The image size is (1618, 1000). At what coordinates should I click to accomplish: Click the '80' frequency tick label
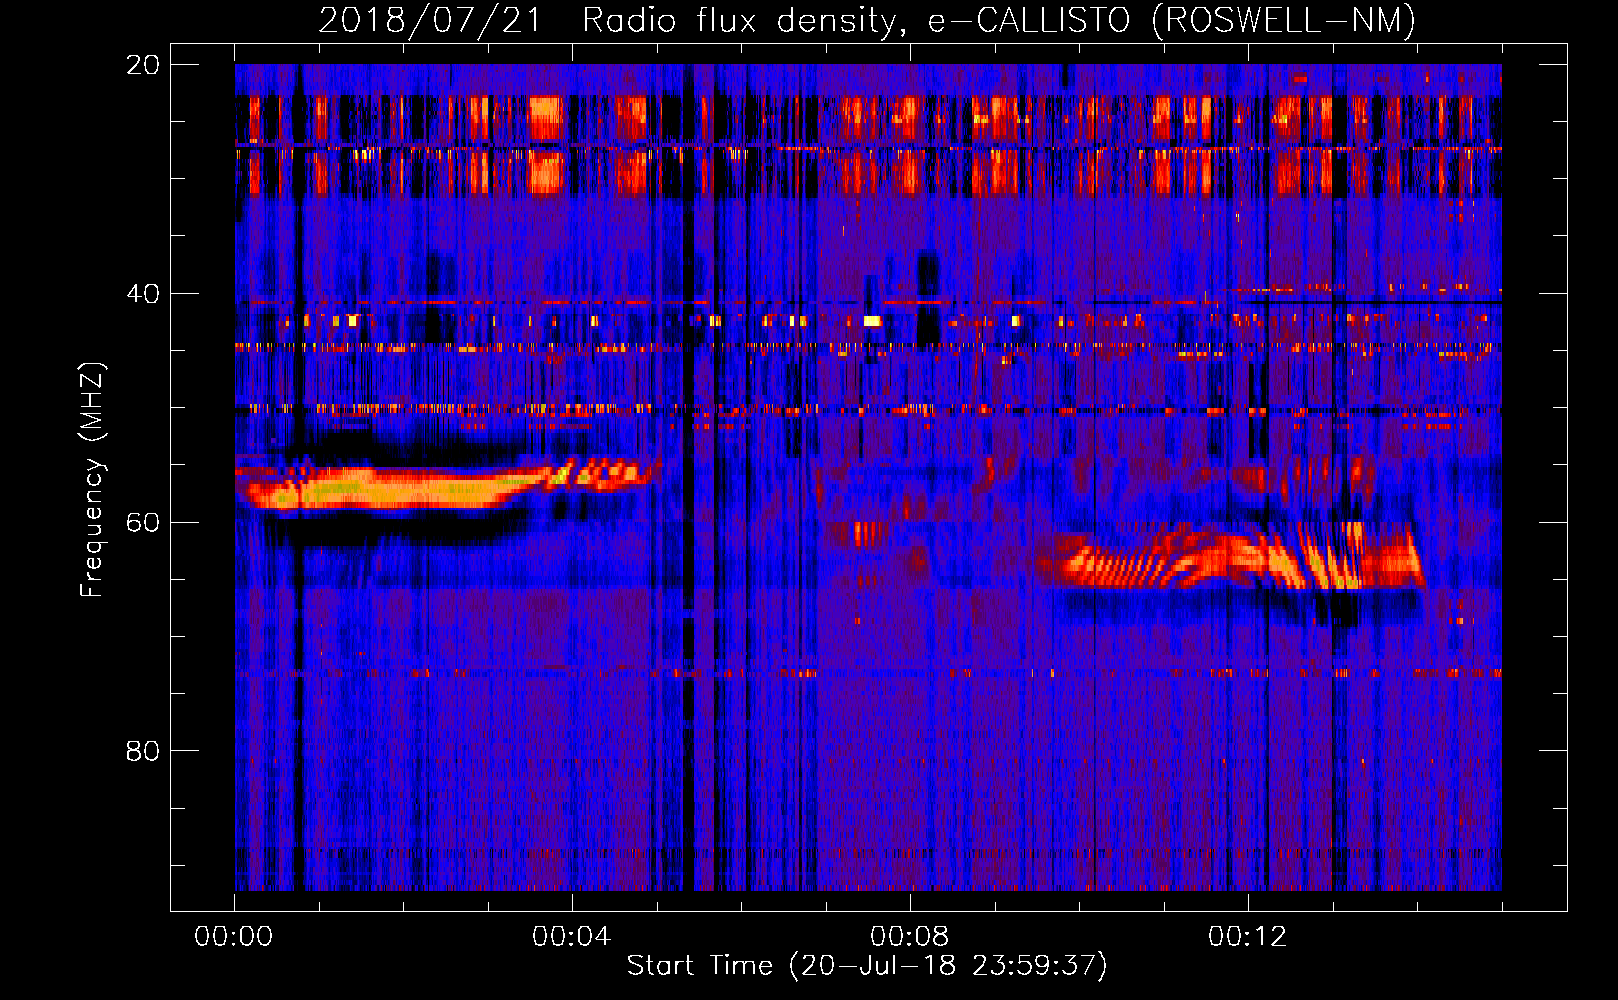point(143,750)
